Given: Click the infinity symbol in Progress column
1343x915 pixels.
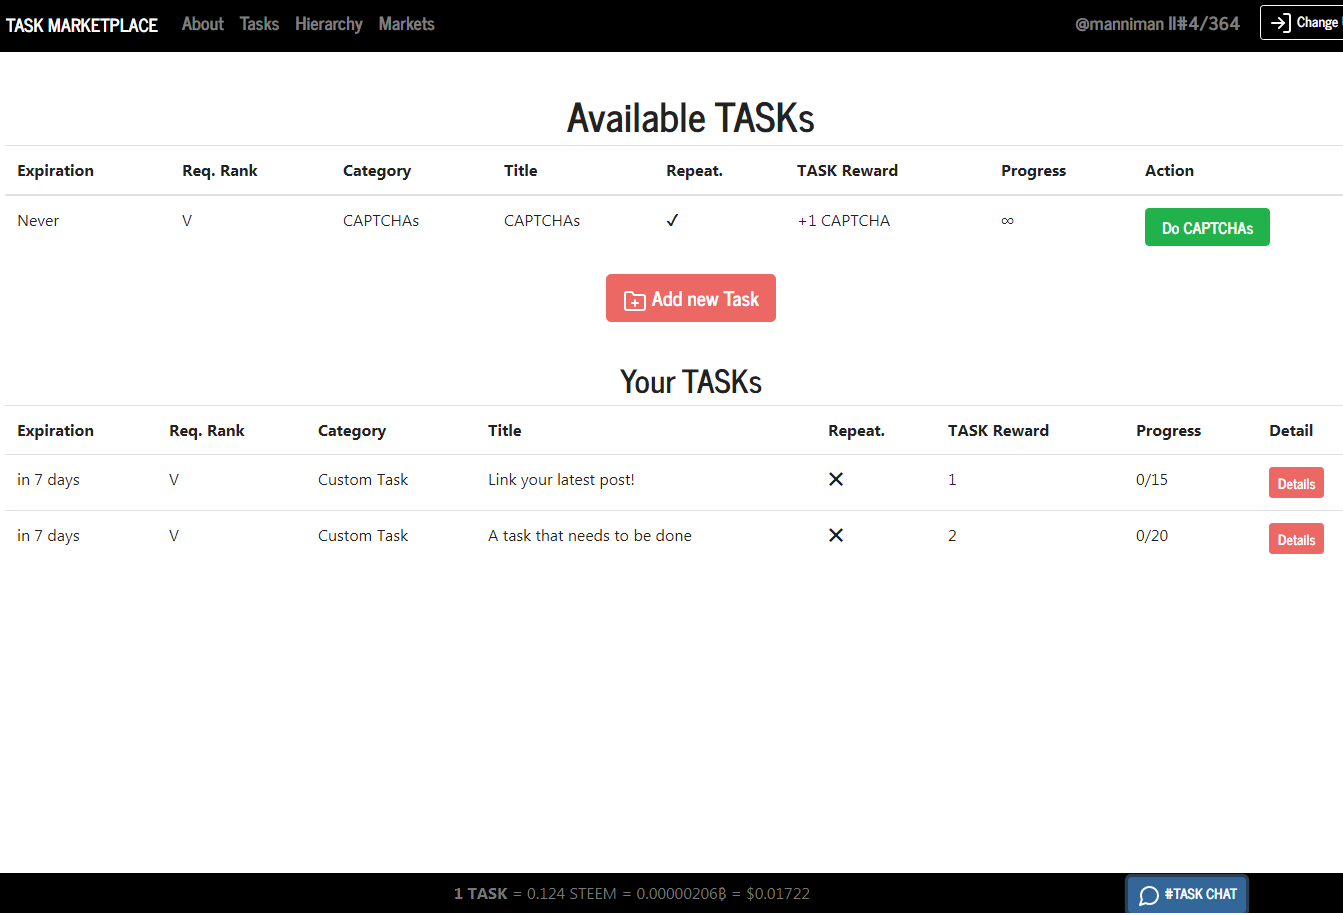Looking at the screenshot, I should 1007,221.
